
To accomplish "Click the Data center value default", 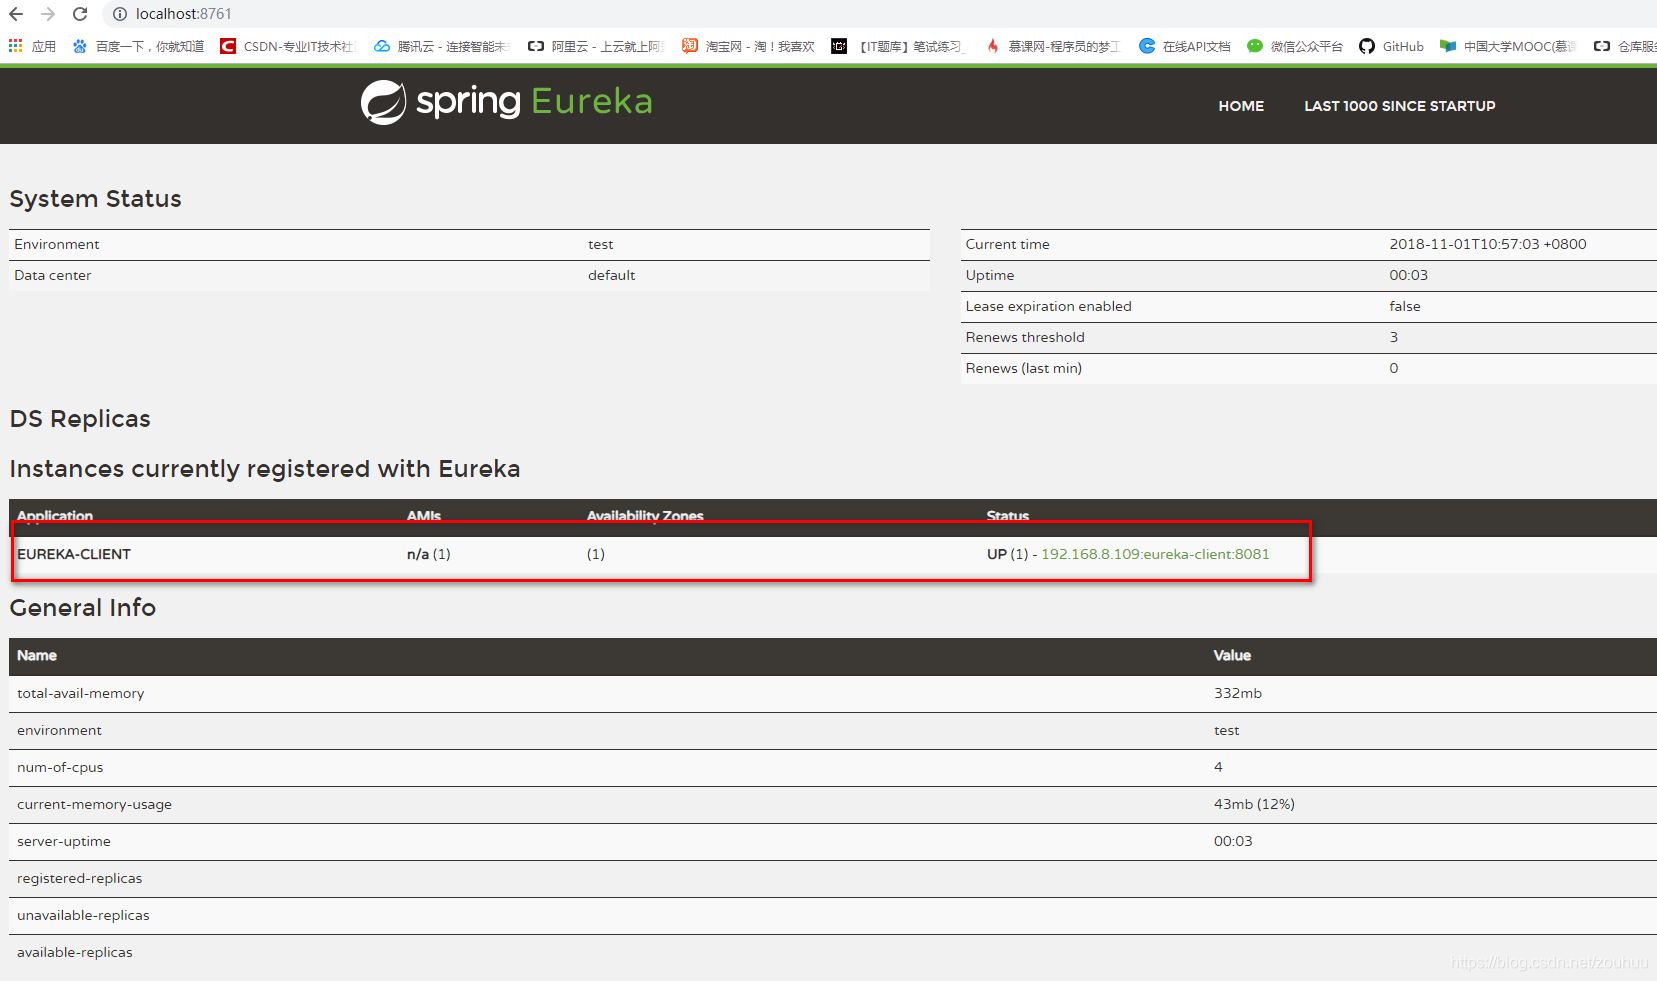I will pos(611,275).
